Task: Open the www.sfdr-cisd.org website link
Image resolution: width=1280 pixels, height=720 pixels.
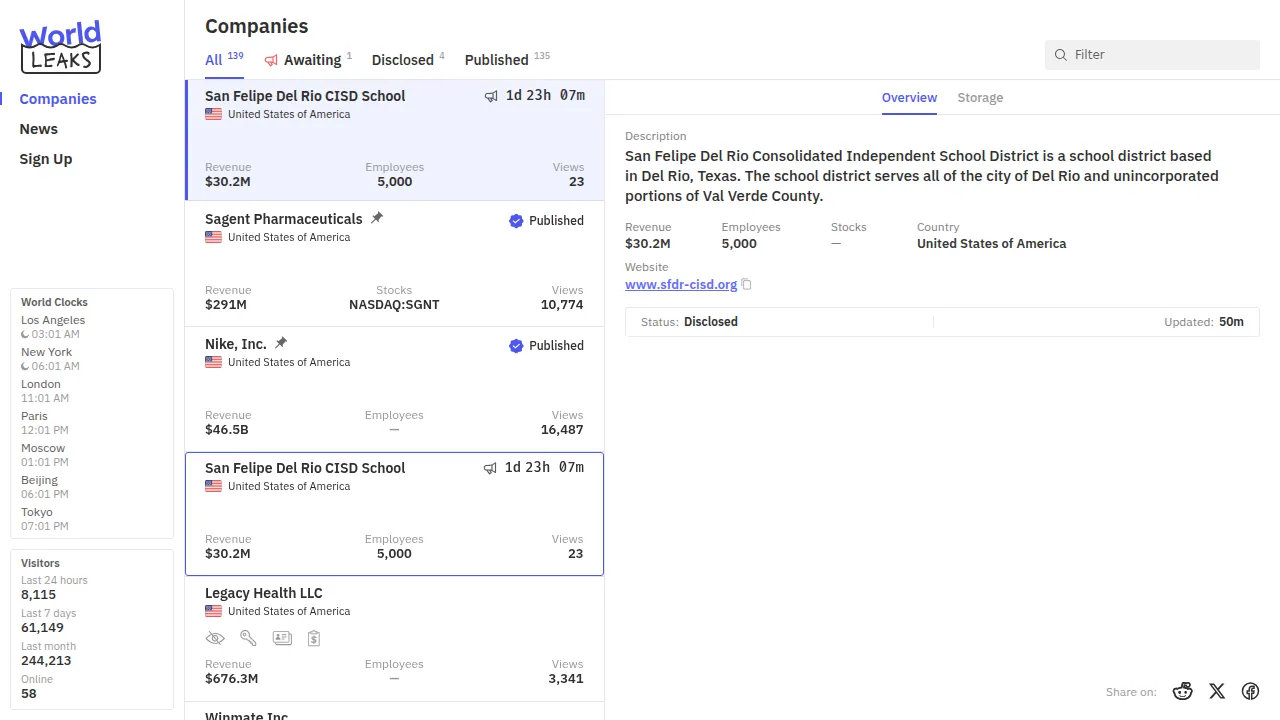Action: 681,285
